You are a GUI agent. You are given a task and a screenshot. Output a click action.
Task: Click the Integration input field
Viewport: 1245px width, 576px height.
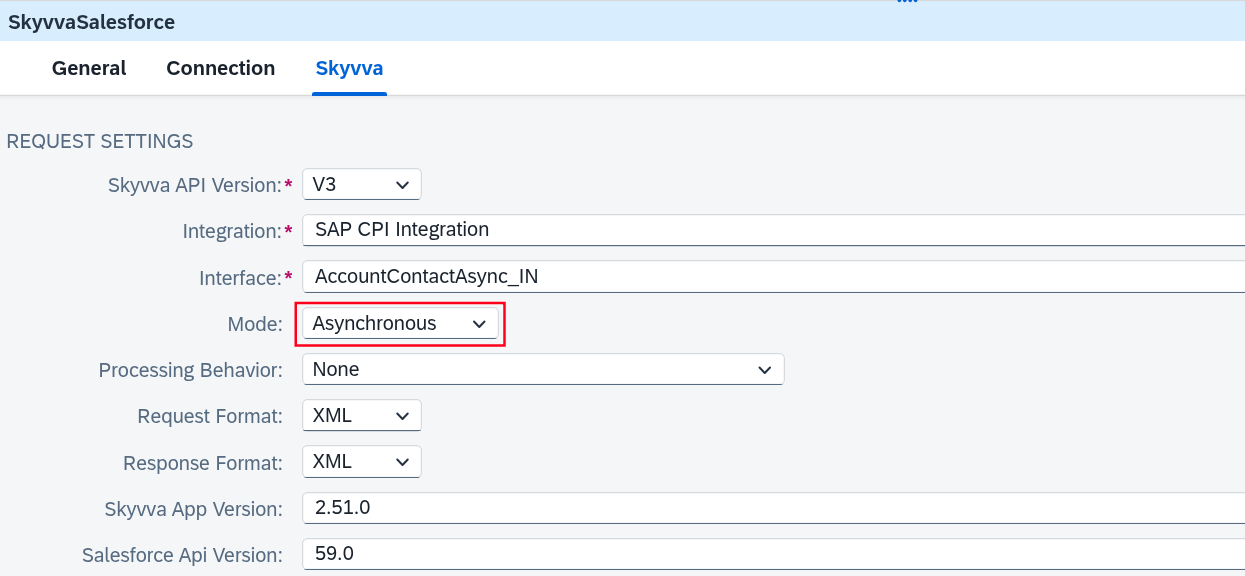pos(773,230)
